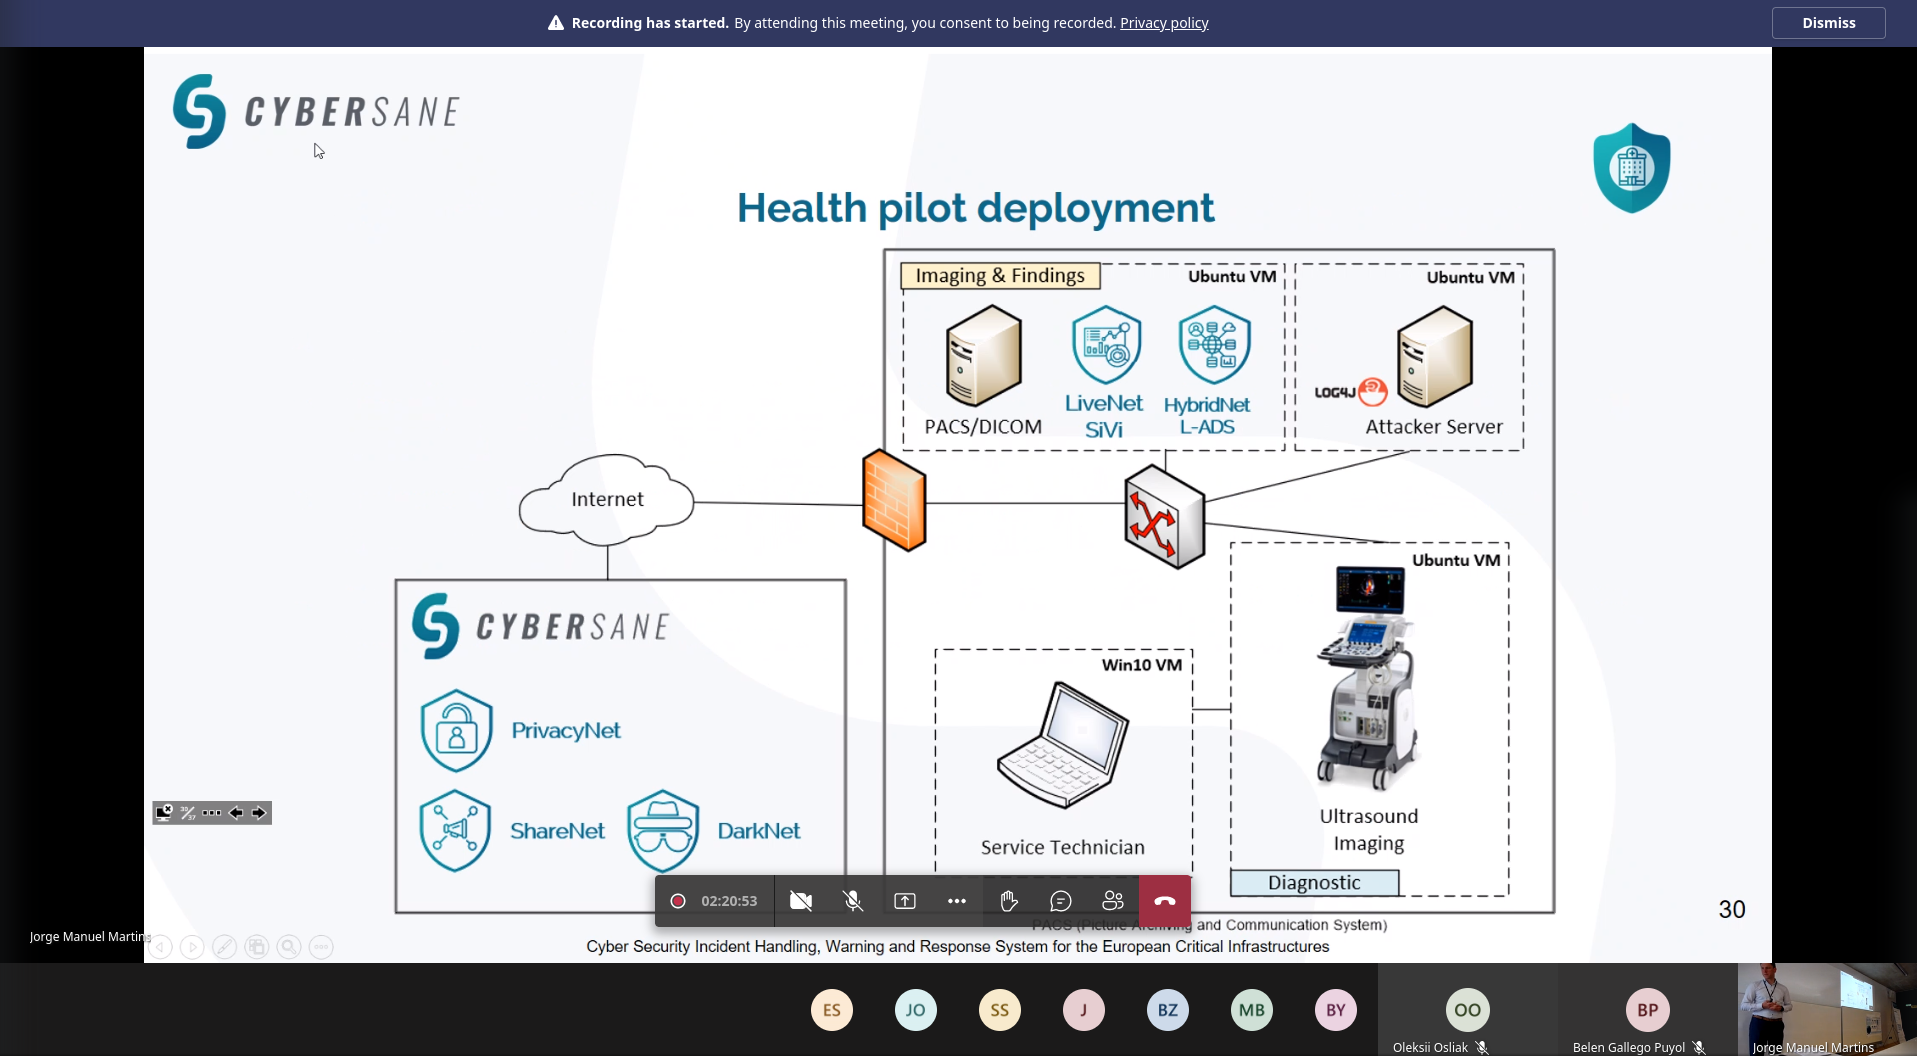Click faded next slide circle button
Screen dimensions: 1917x1056
click(x=192, y=946)
